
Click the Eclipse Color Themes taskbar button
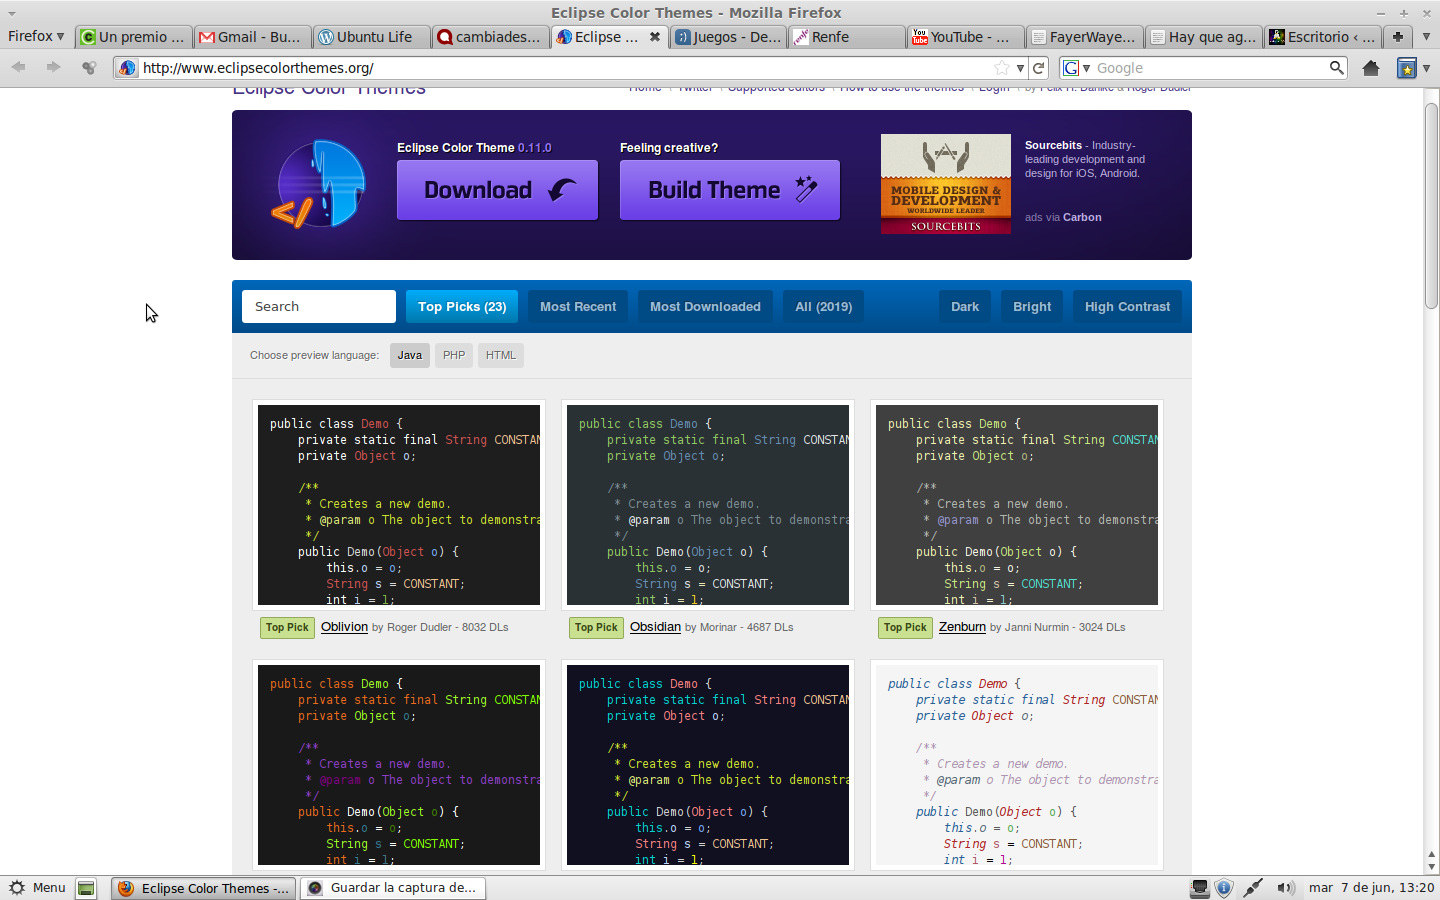click(x=203, y=888)
